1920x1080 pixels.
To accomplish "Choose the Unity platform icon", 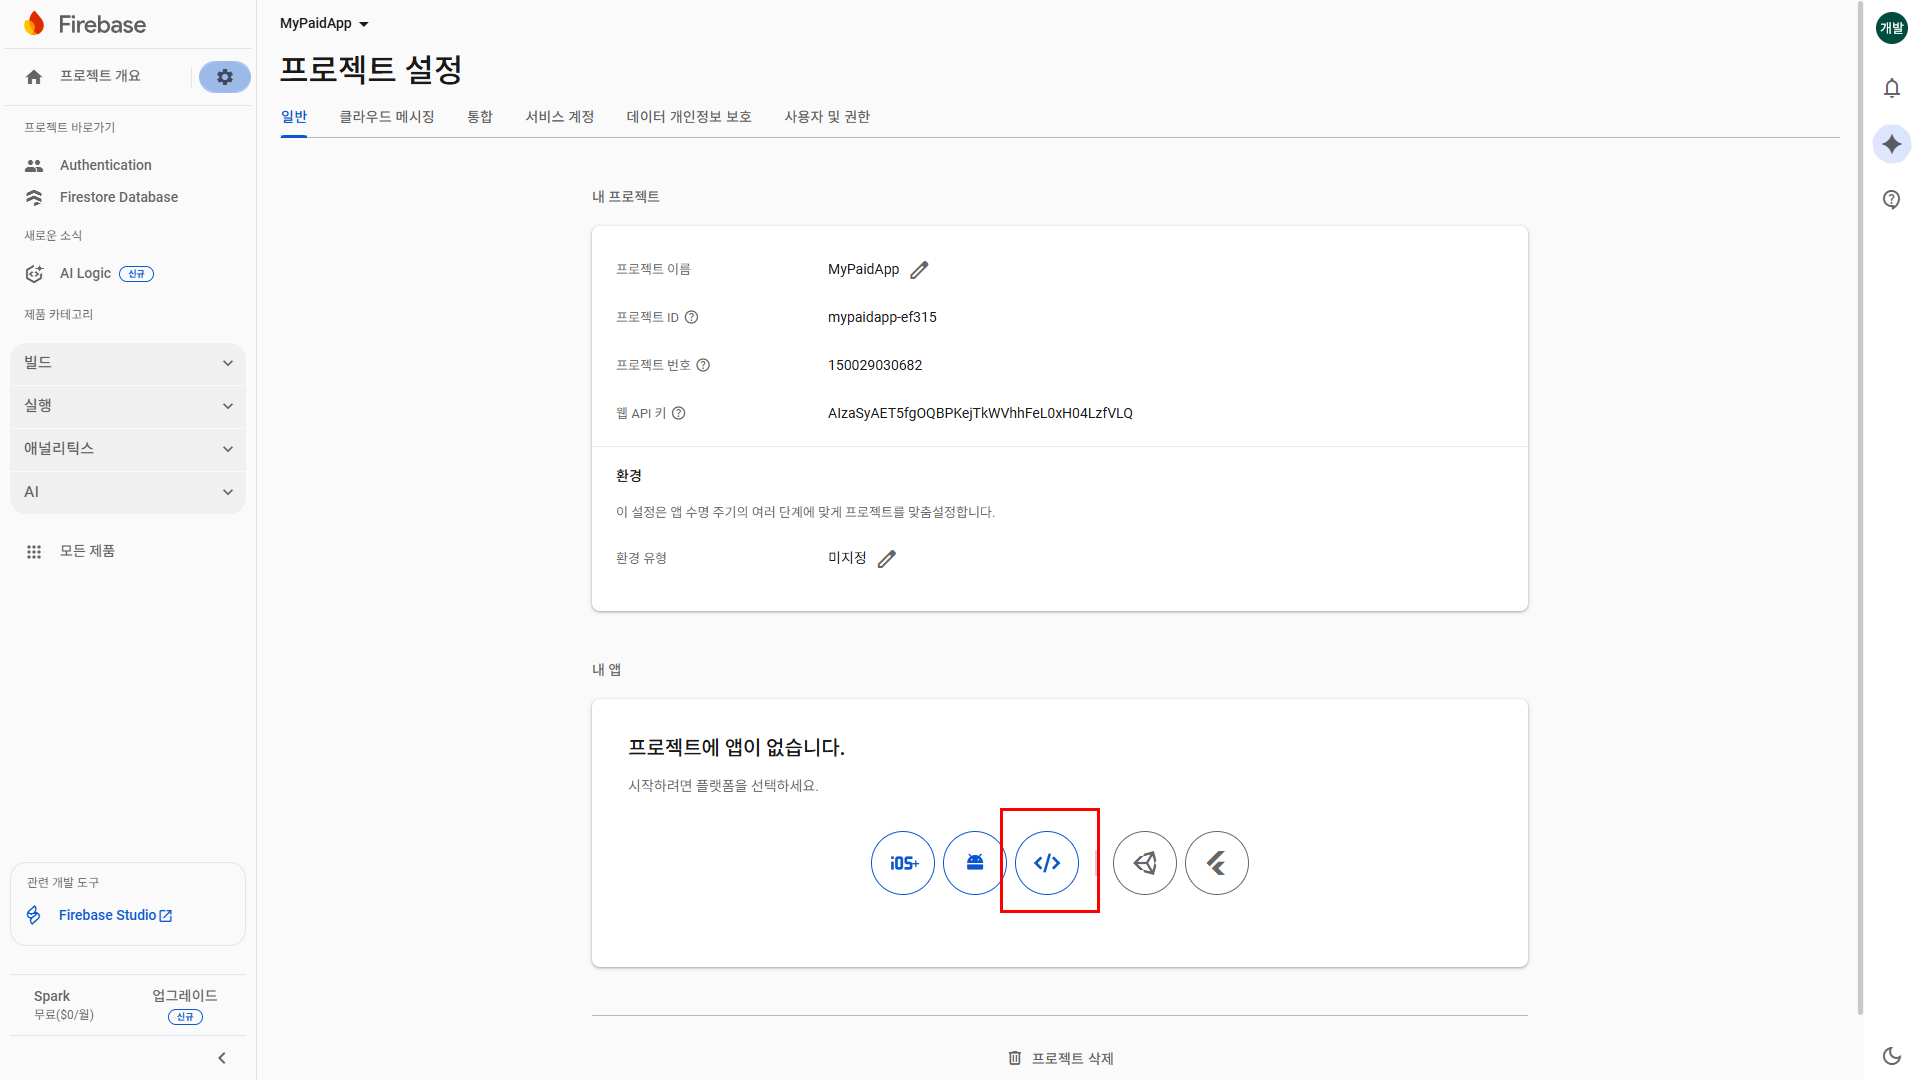I will [1144, 863].
